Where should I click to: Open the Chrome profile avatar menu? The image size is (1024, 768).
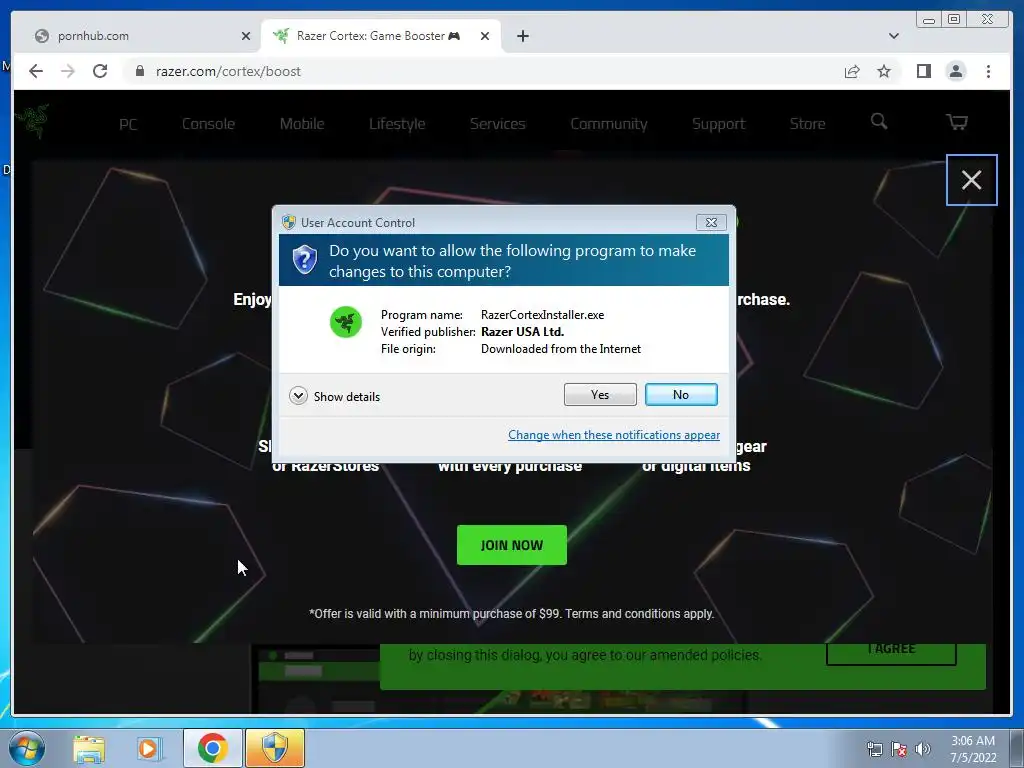[x=955, y=71]
